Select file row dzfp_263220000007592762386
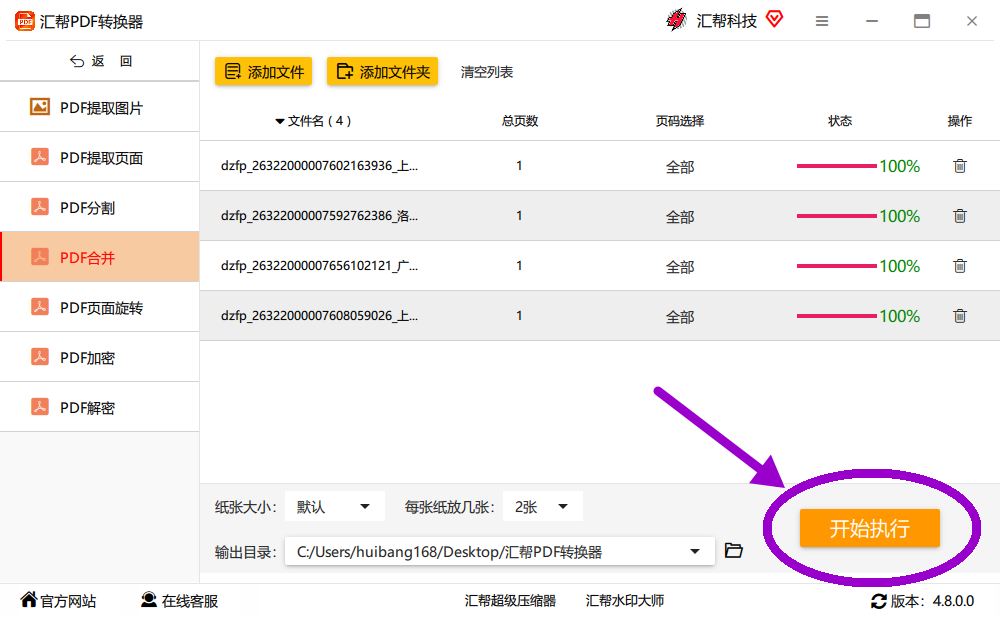1000x617 pixels. (599, 216)
